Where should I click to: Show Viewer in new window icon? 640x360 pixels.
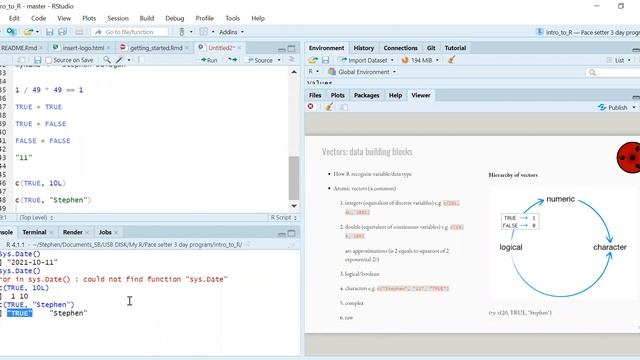pyautogui.click(x=344, y=107)
